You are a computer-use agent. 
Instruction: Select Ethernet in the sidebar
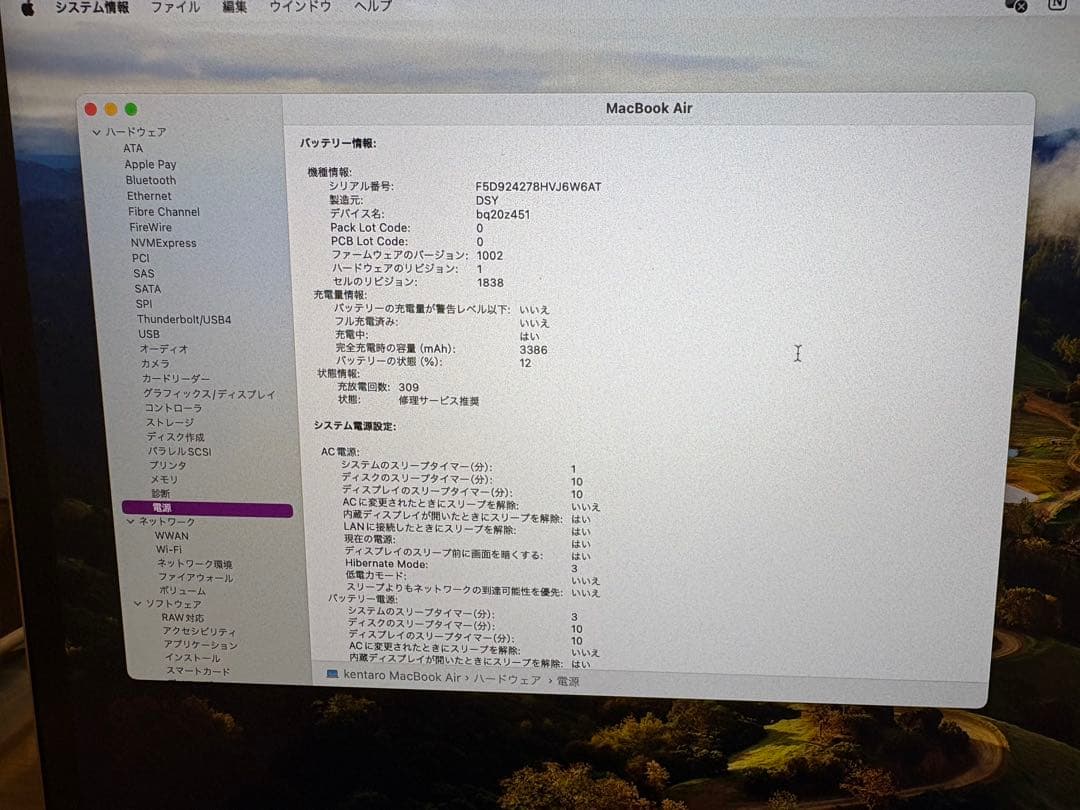[x=149, y=196]
